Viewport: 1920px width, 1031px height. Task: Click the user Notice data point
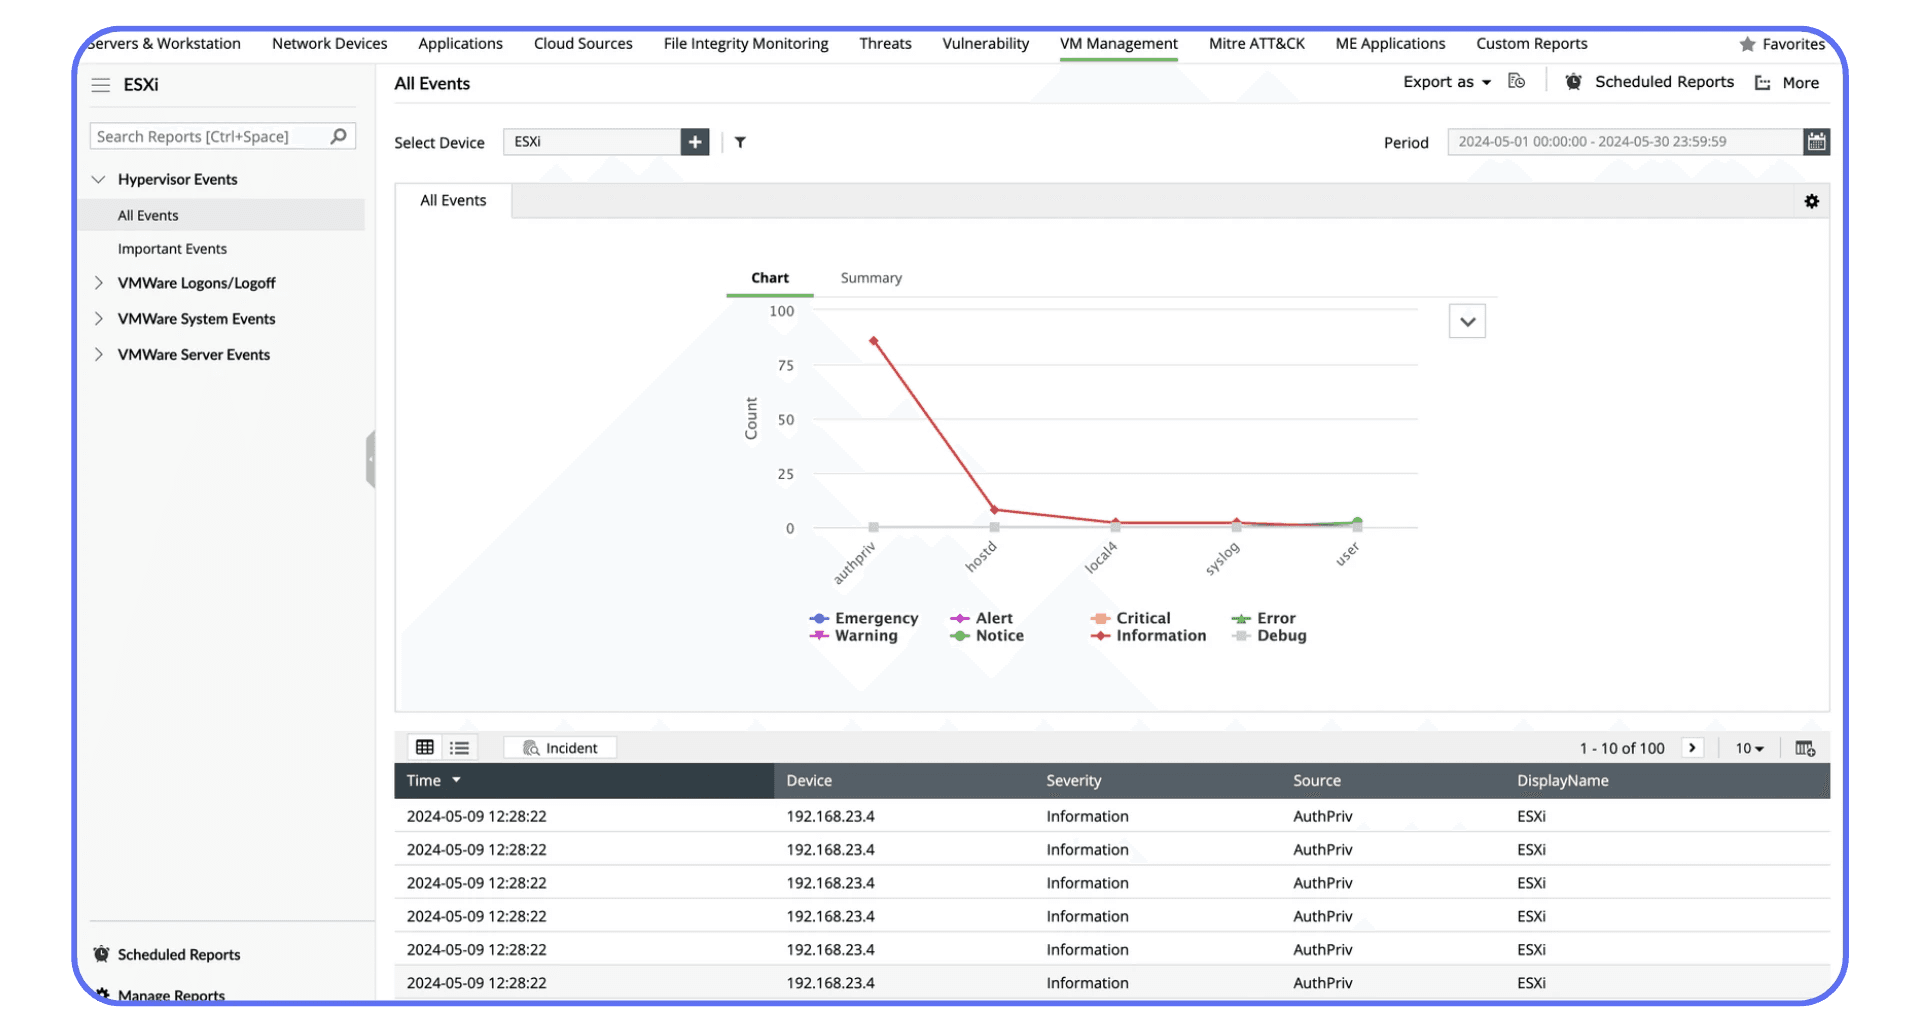tap(1357, 522)
